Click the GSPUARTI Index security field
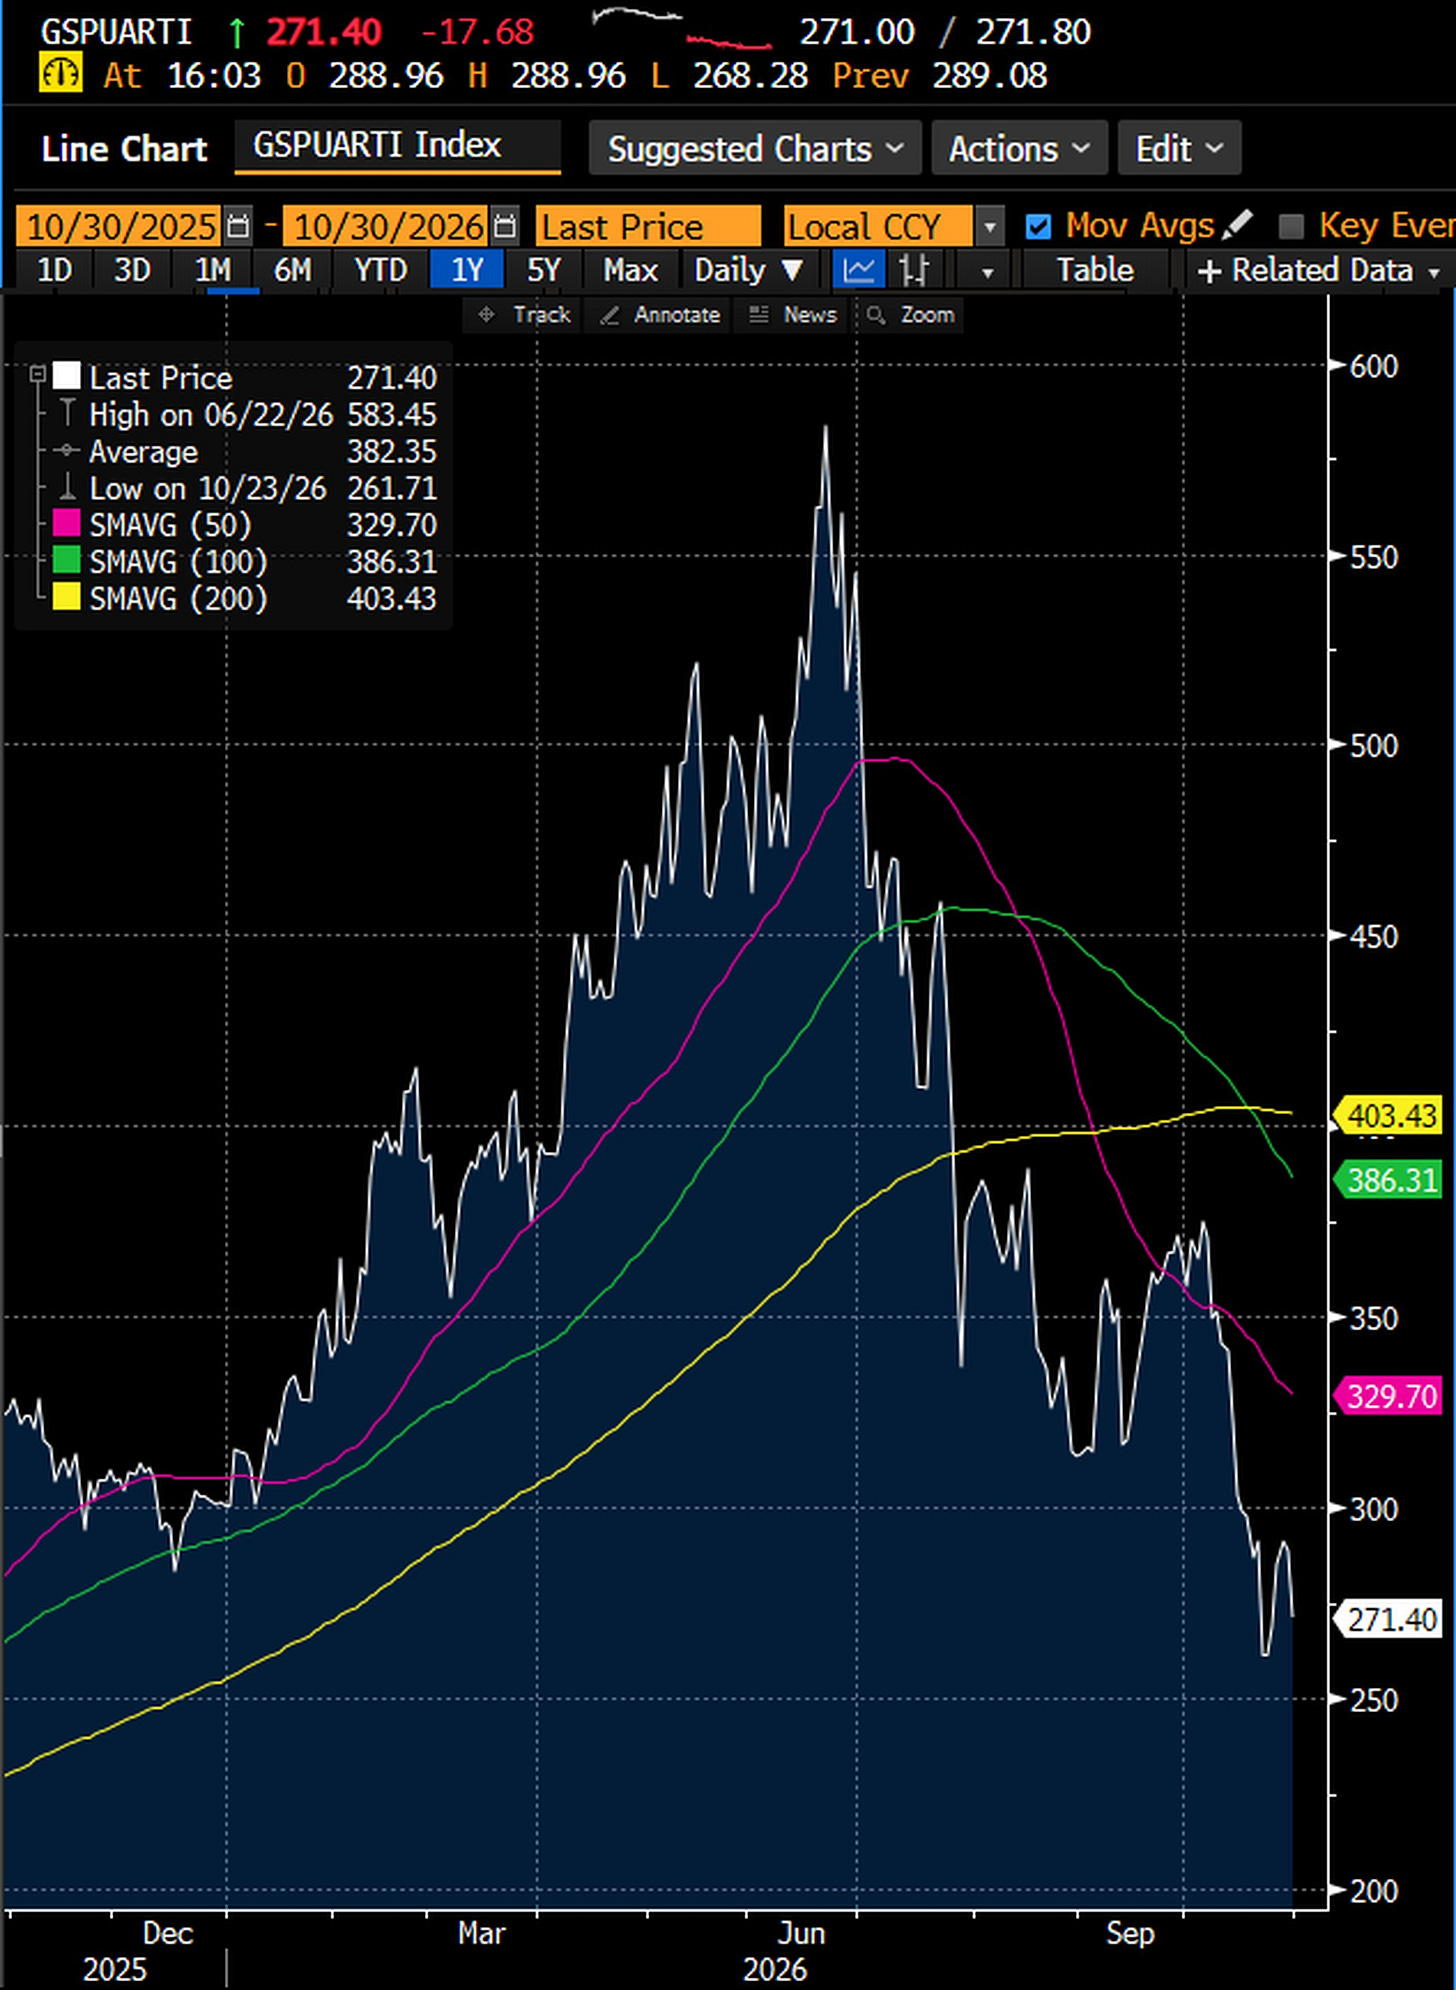This screenshot has width=1456, height=1990. pyautogui.click(x=397, y=146)
